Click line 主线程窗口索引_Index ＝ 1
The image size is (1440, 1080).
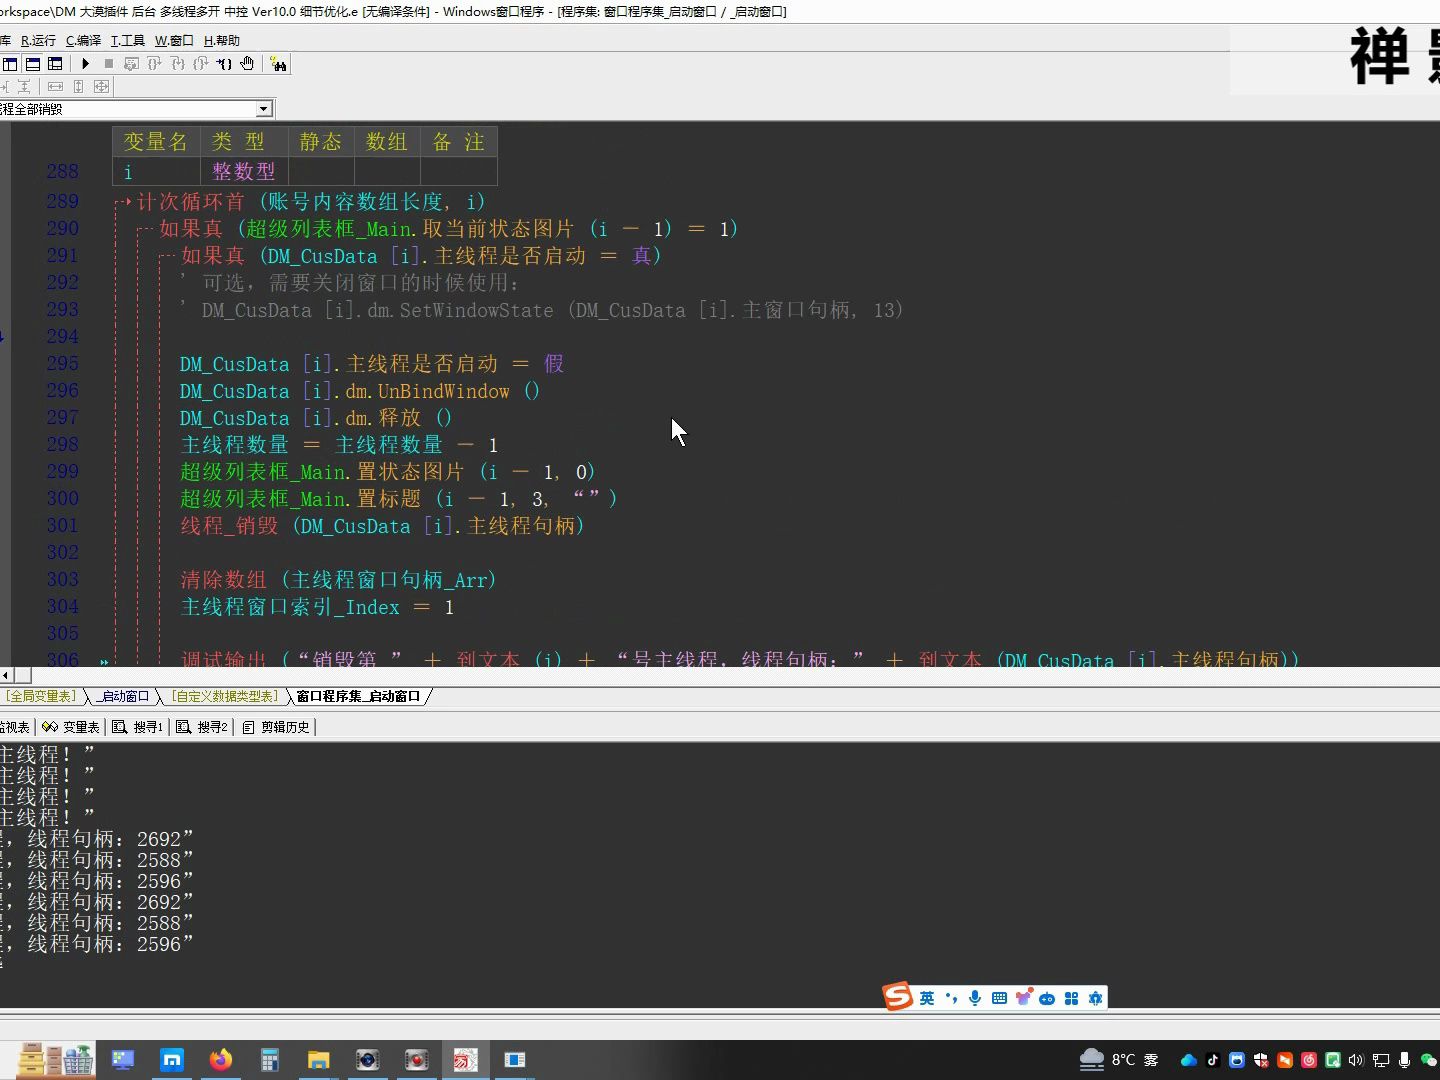[x=317, y=606]
